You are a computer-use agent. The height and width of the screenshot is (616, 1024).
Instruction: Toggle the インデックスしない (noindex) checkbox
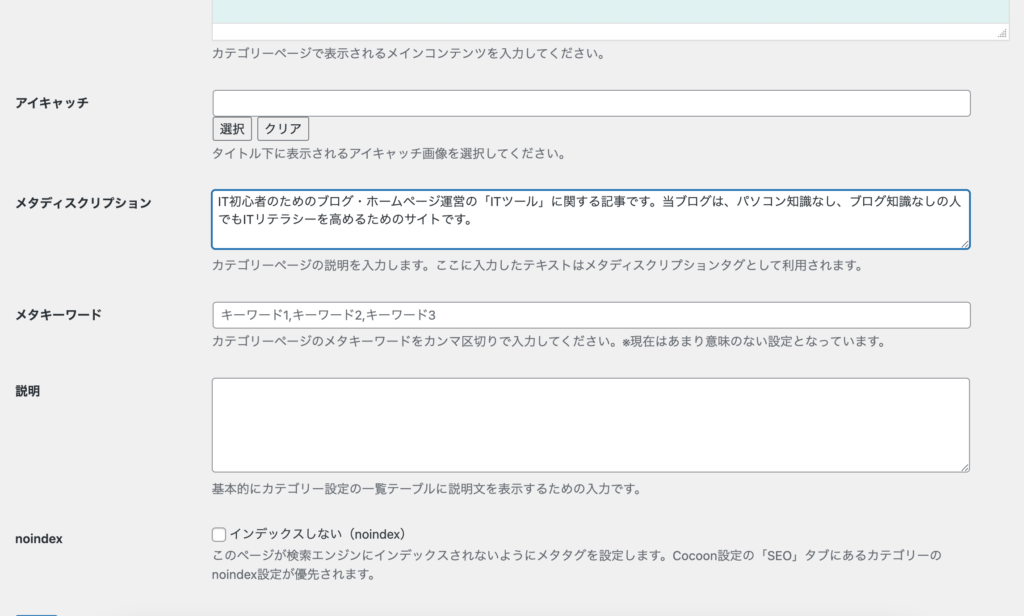(x=219, y=534)
